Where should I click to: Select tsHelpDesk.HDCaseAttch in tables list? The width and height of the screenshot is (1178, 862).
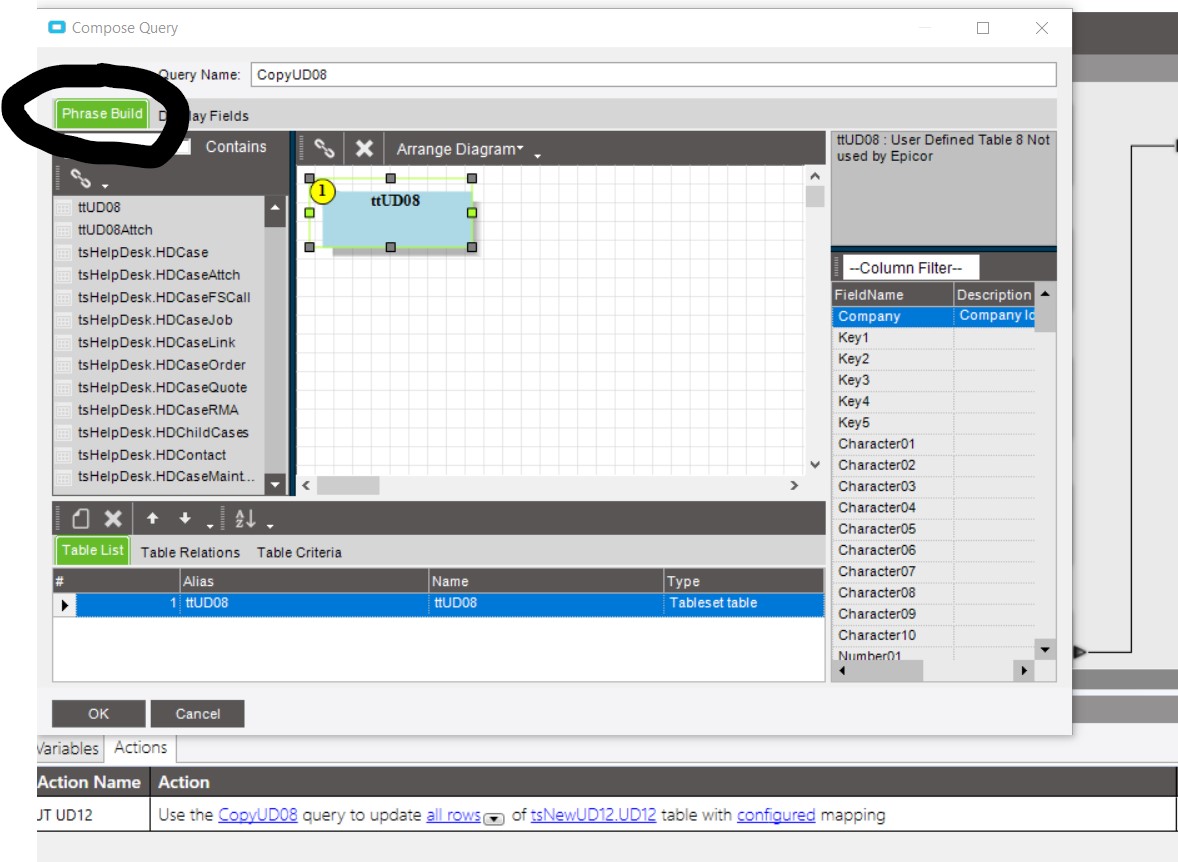point(159,275)
